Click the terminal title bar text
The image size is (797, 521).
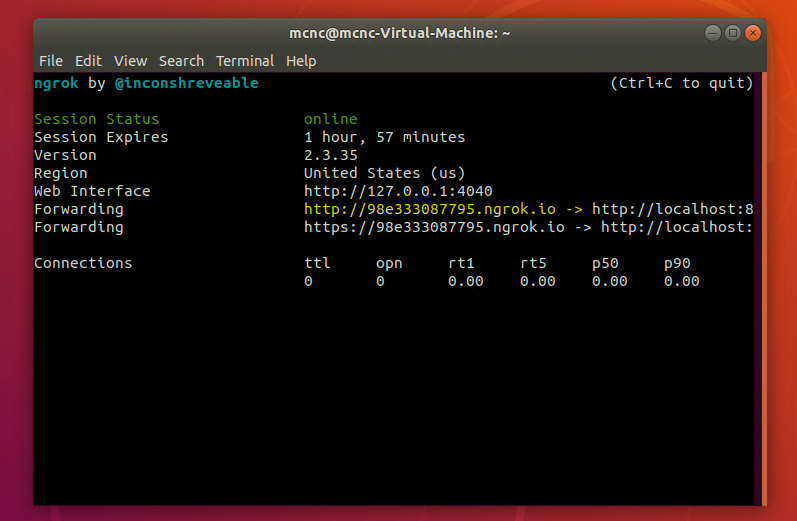tap(400, 33)
